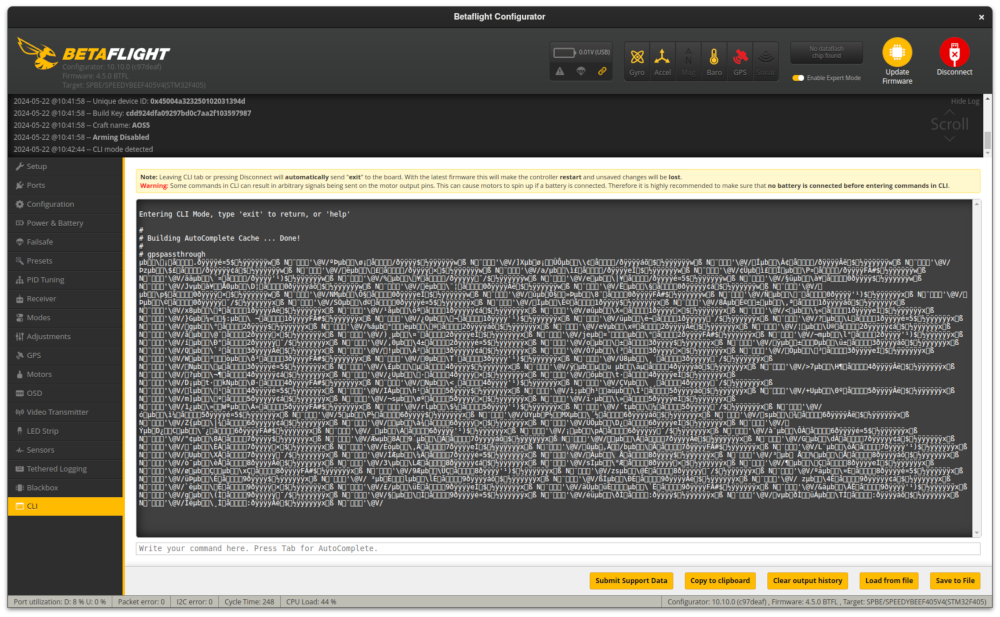Open Adjustments via its sliders icon
This screenshot has width=1000, height=617.
pos(20,337)
